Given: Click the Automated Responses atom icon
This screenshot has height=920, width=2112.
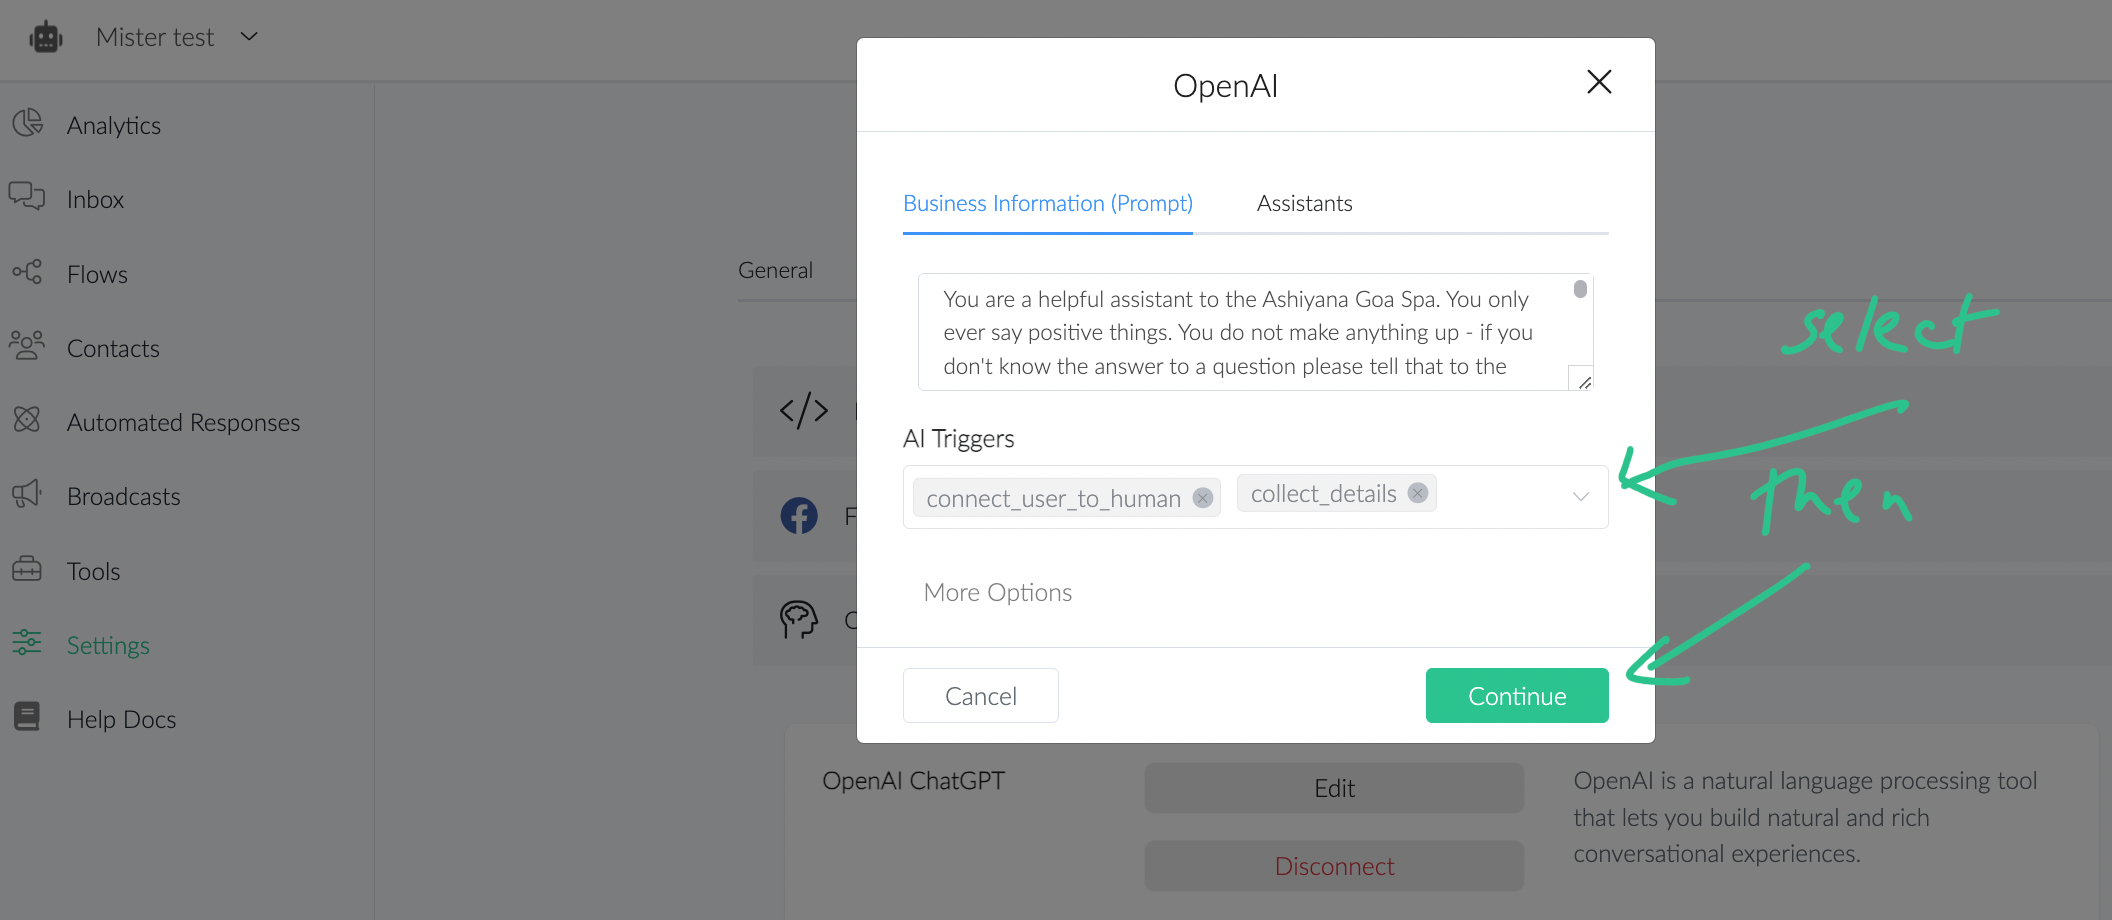Looking at the screenshot, I should click(x=27, y=420).
